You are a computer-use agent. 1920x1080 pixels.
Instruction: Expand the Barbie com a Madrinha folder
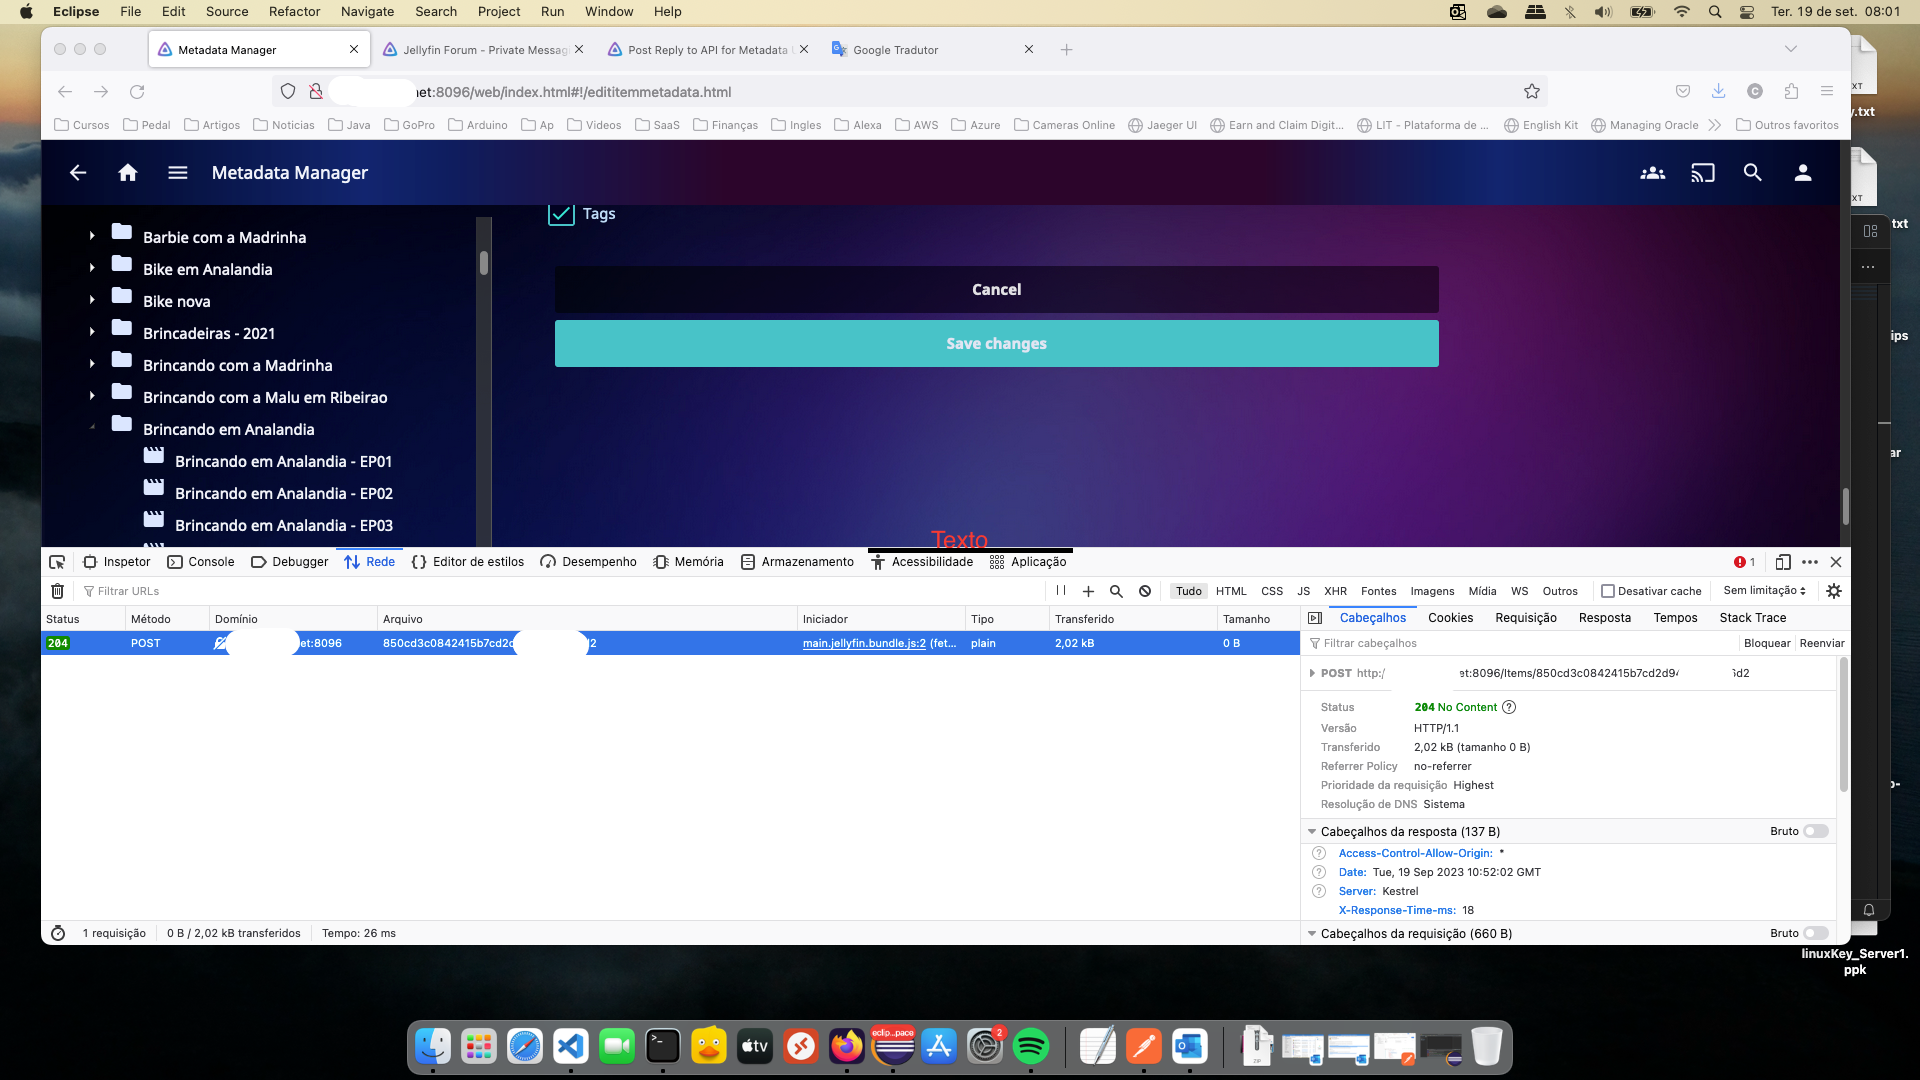(92, 237)
